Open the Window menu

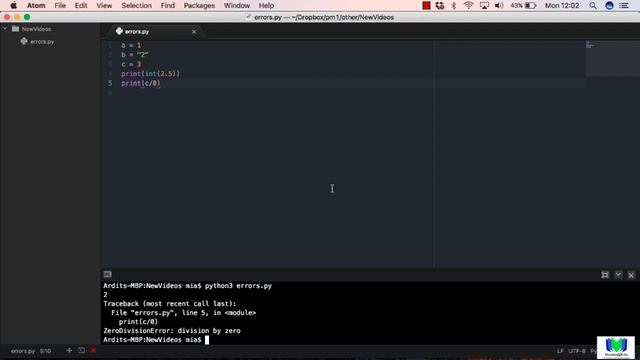tap(237, 5)
